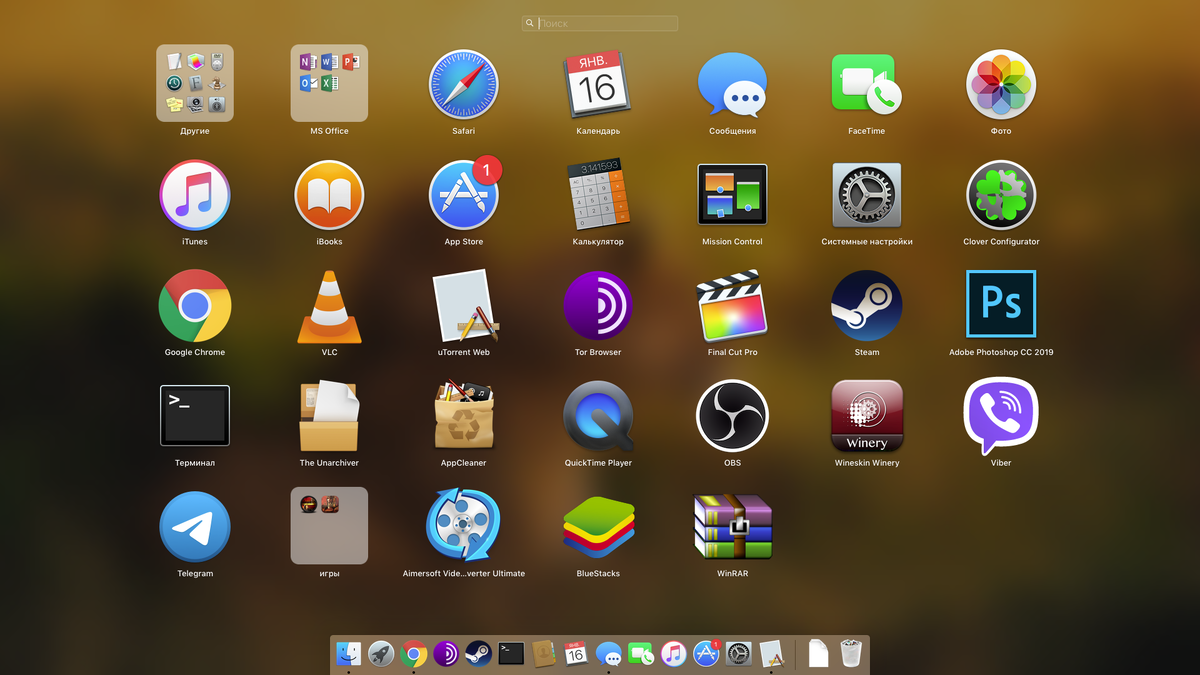Launch uTorrent Web from the Launchpad grid

pos(465,306)
